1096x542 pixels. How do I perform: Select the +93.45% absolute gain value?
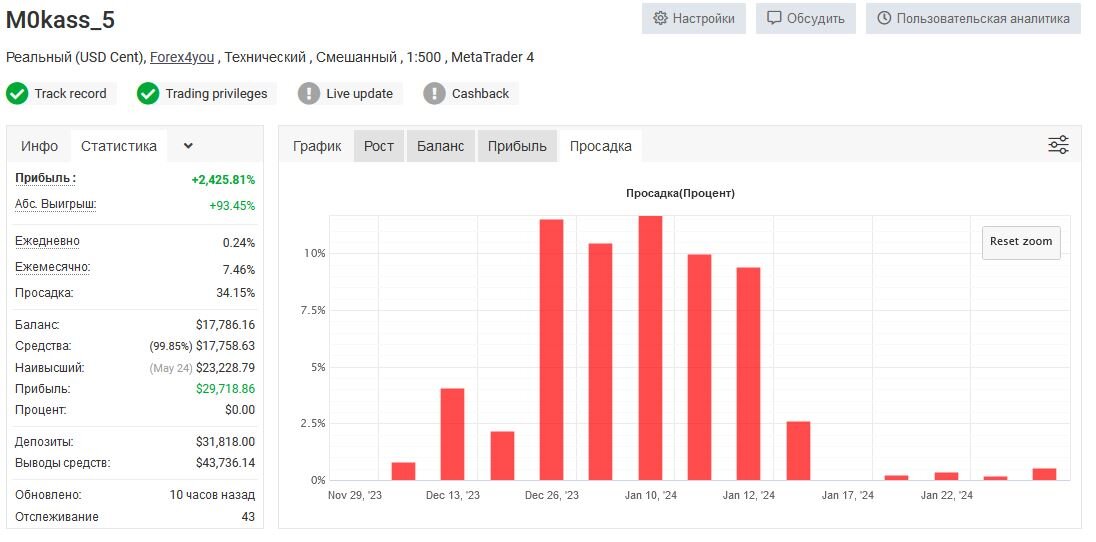(x=232, y=206)
